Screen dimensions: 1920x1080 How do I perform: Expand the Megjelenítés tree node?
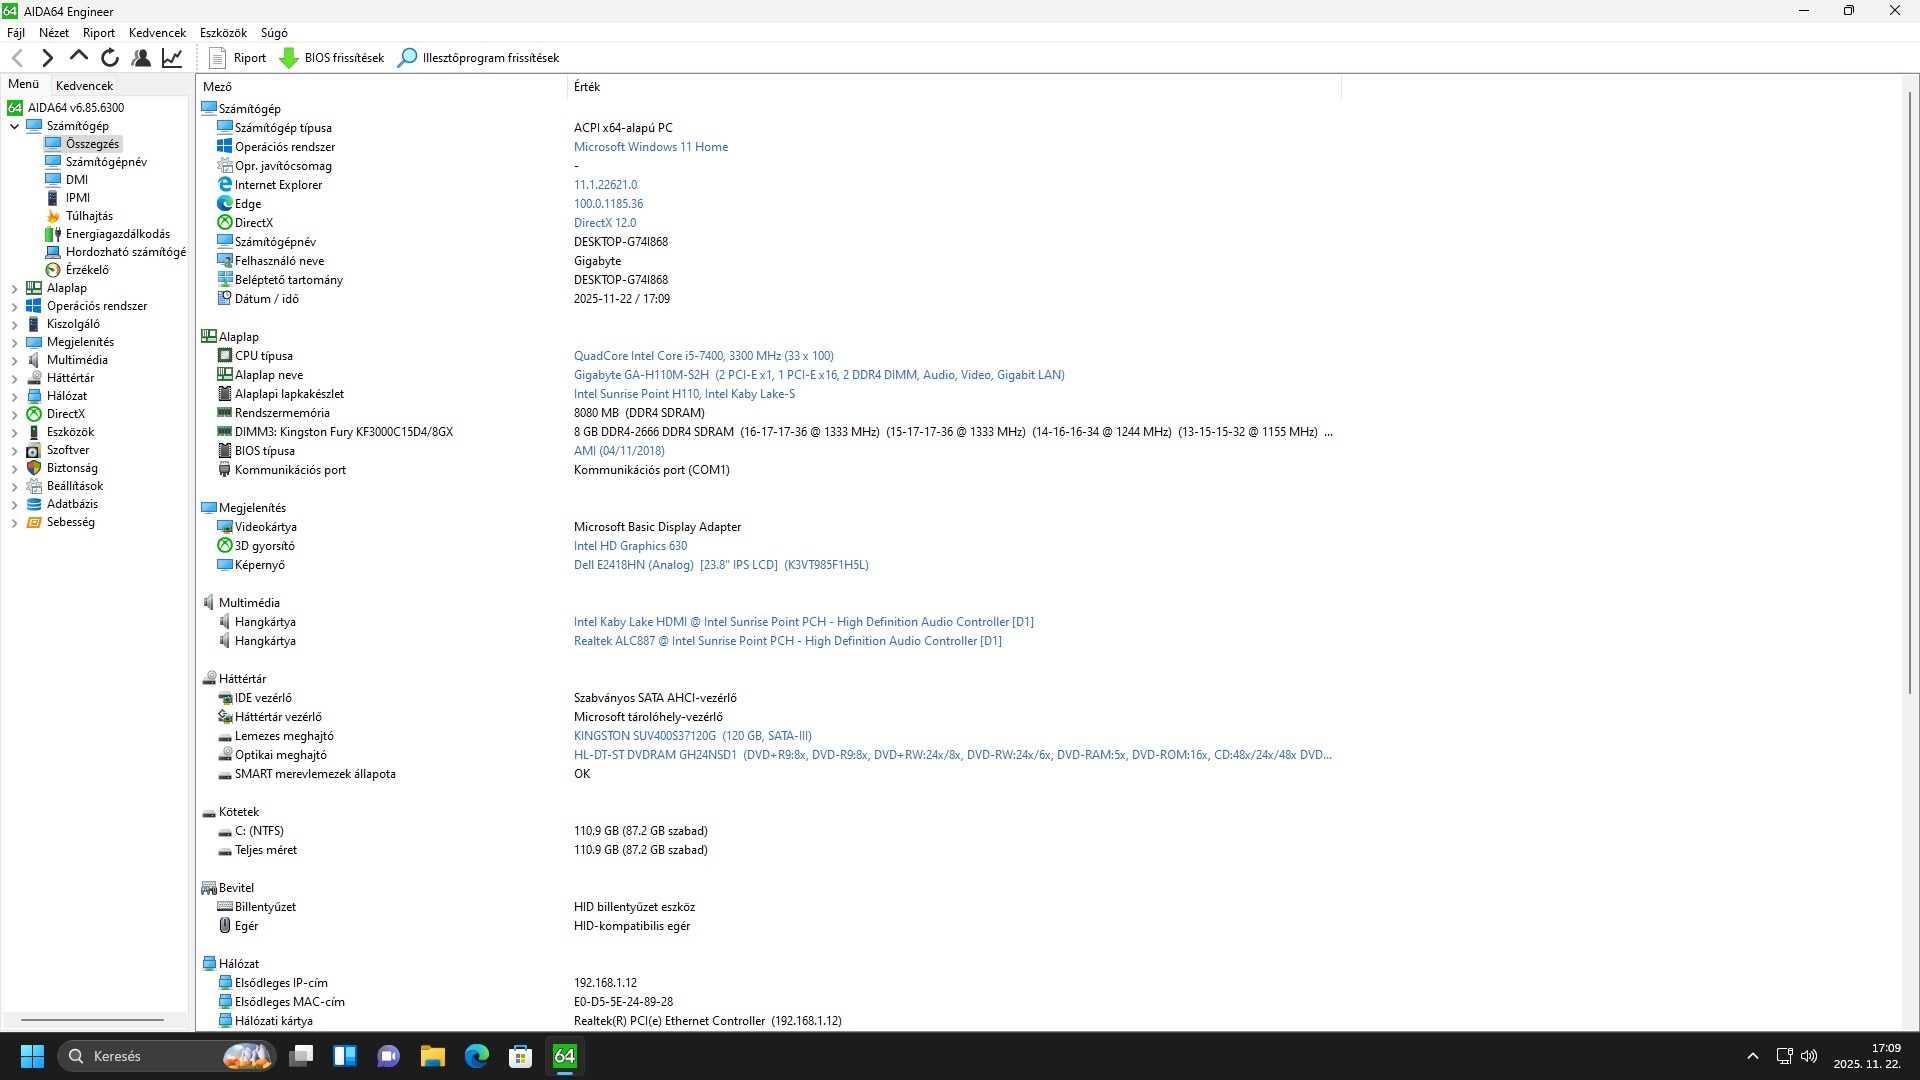(x=14, y=342)
